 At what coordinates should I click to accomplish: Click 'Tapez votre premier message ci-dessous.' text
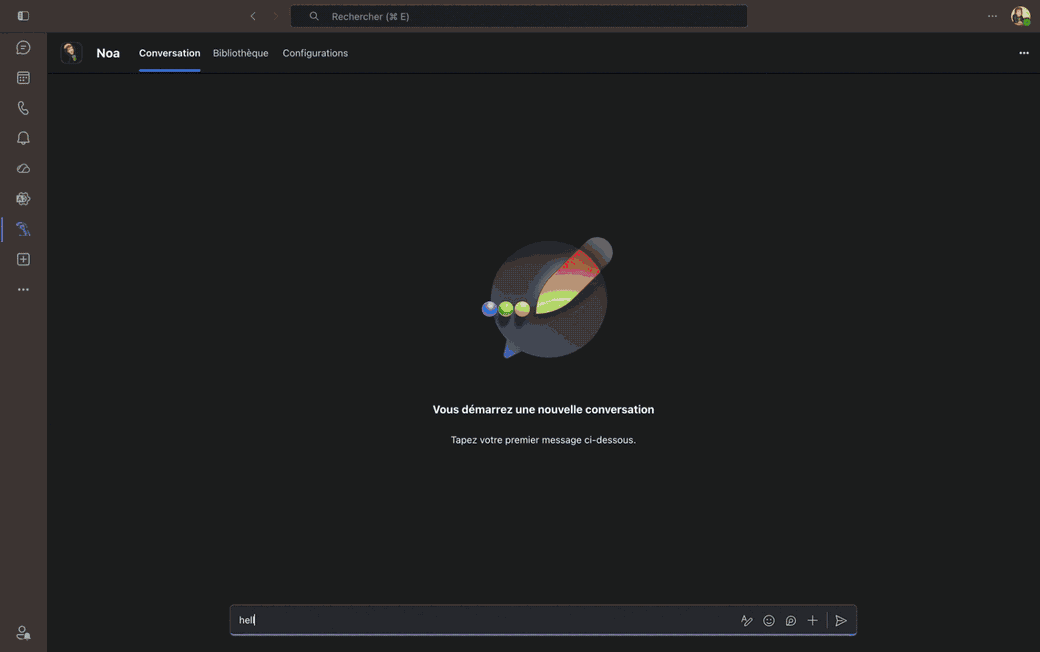tap(543, 440)
